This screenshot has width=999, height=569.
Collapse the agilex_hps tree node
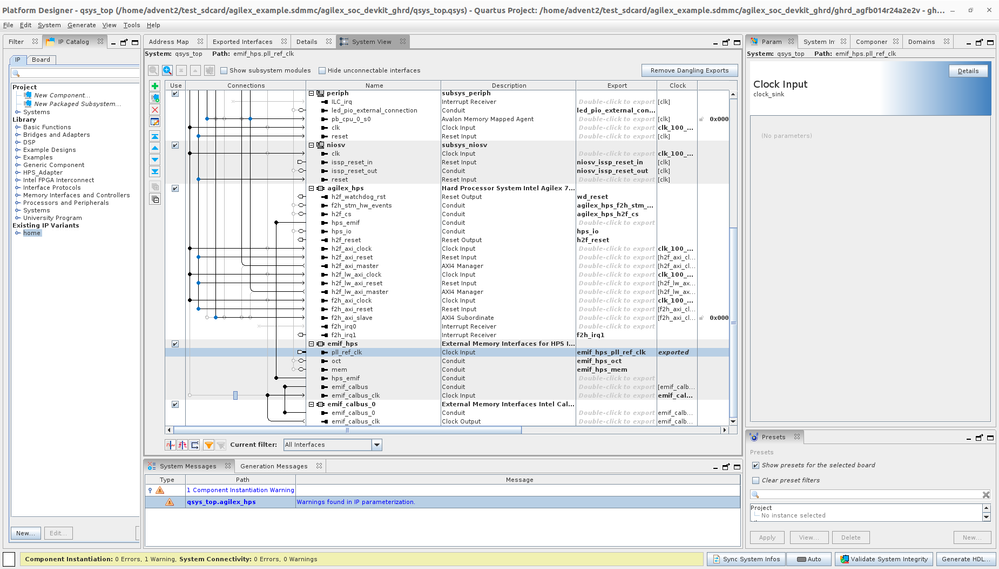click(x=312, y=188)
